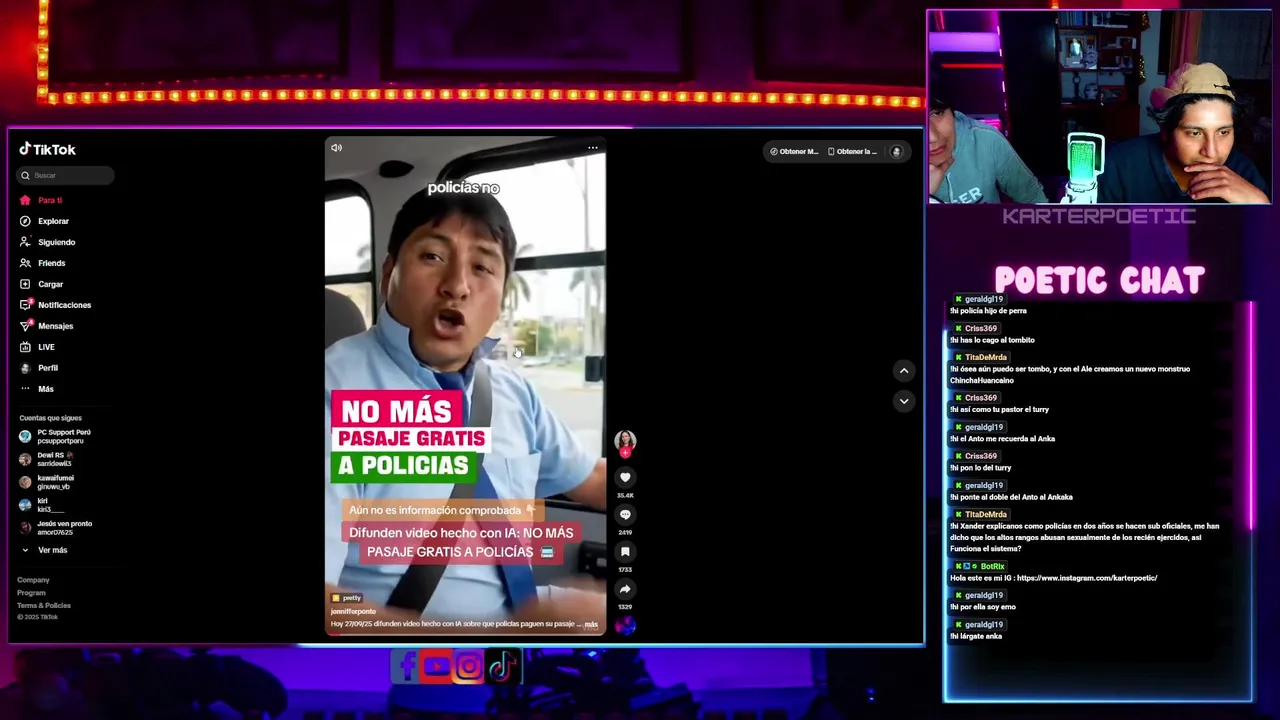Open the spinning sound disc icon
This screenshot has height=720, width=1280.
625,626
